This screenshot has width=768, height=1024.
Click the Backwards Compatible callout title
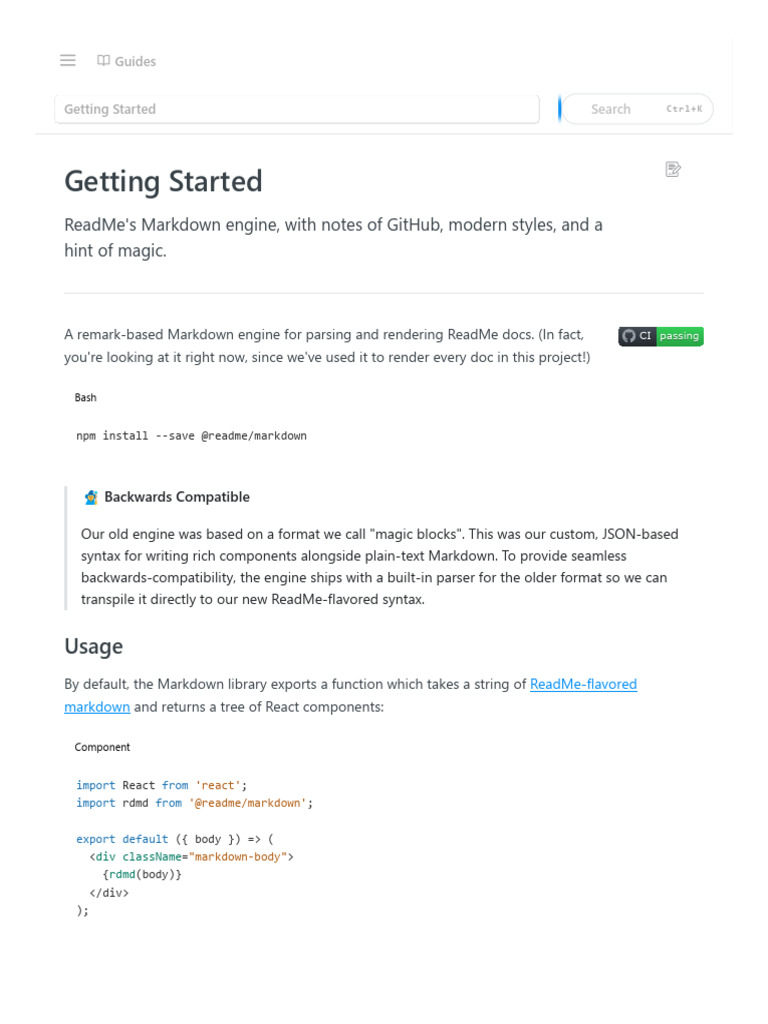177,497
